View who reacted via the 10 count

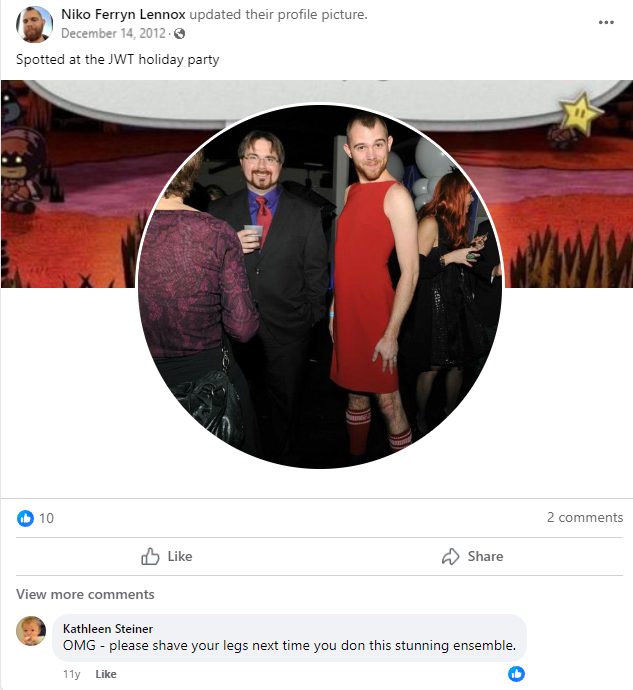pyautogui.click(x=46, y=518)
